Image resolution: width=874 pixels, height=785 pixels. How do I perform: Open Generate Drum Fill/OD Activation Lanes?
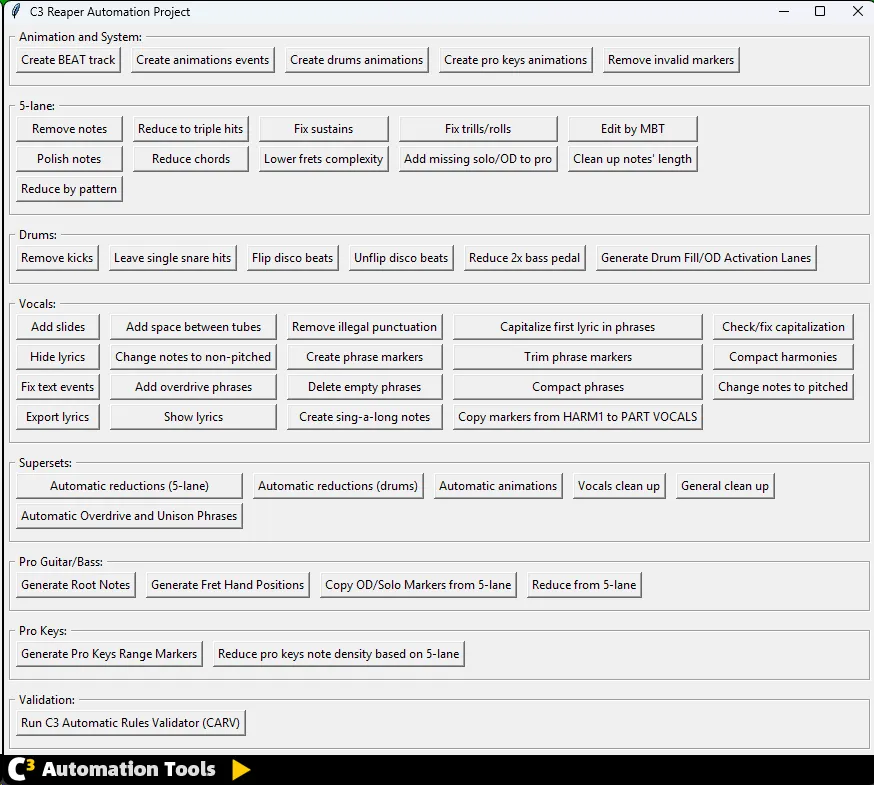[x=706, y=258]
